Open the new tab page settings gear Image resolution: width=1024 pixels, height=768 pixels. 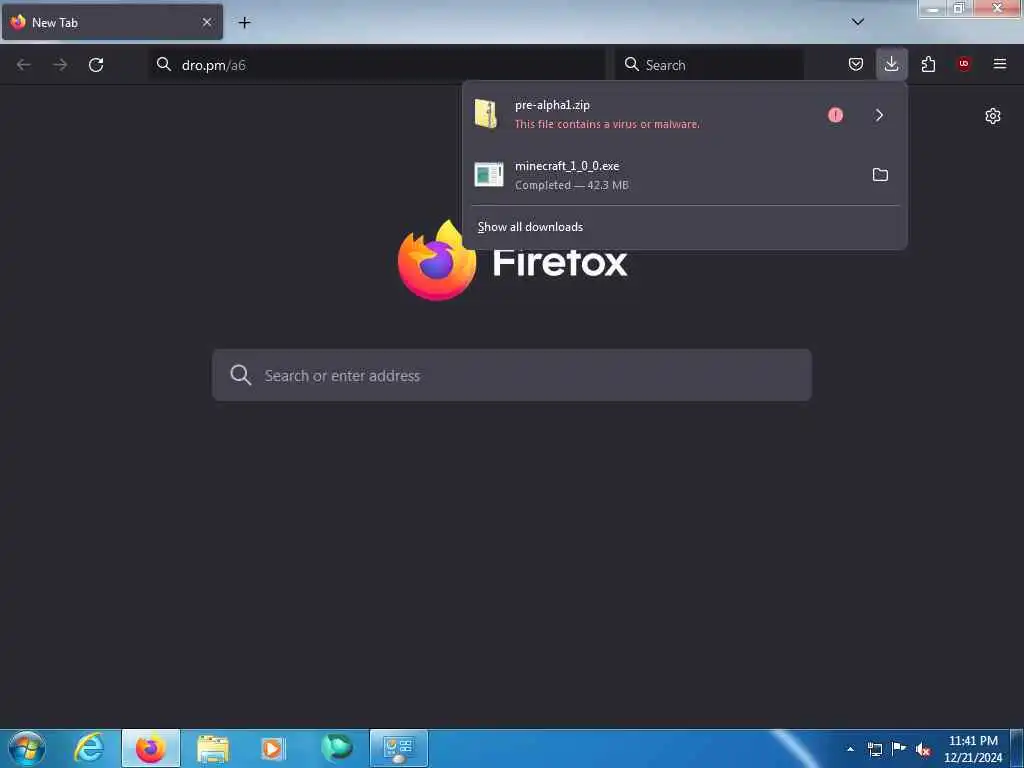pos(993,116)
